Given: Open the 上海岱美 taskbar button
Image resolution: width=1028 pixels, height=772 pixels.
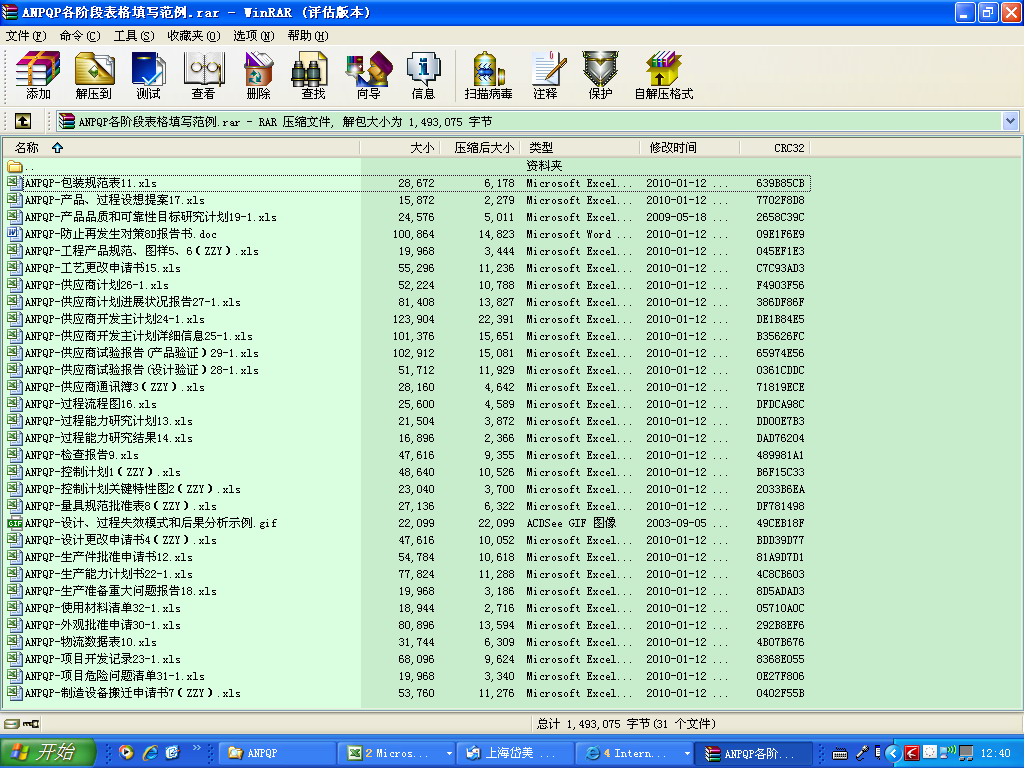Looking at the screenshot, I should tap(515, 754).
